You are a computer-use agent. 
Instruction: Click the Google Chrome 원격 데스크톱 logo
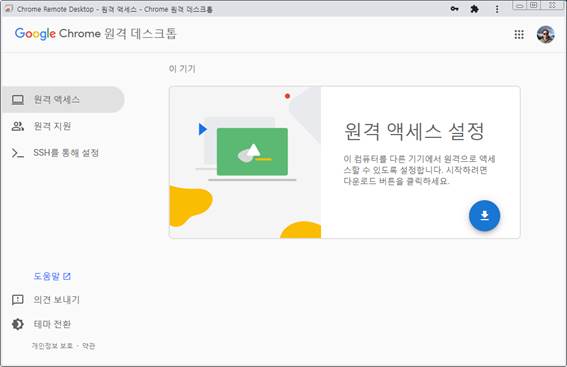coord(95,34)
